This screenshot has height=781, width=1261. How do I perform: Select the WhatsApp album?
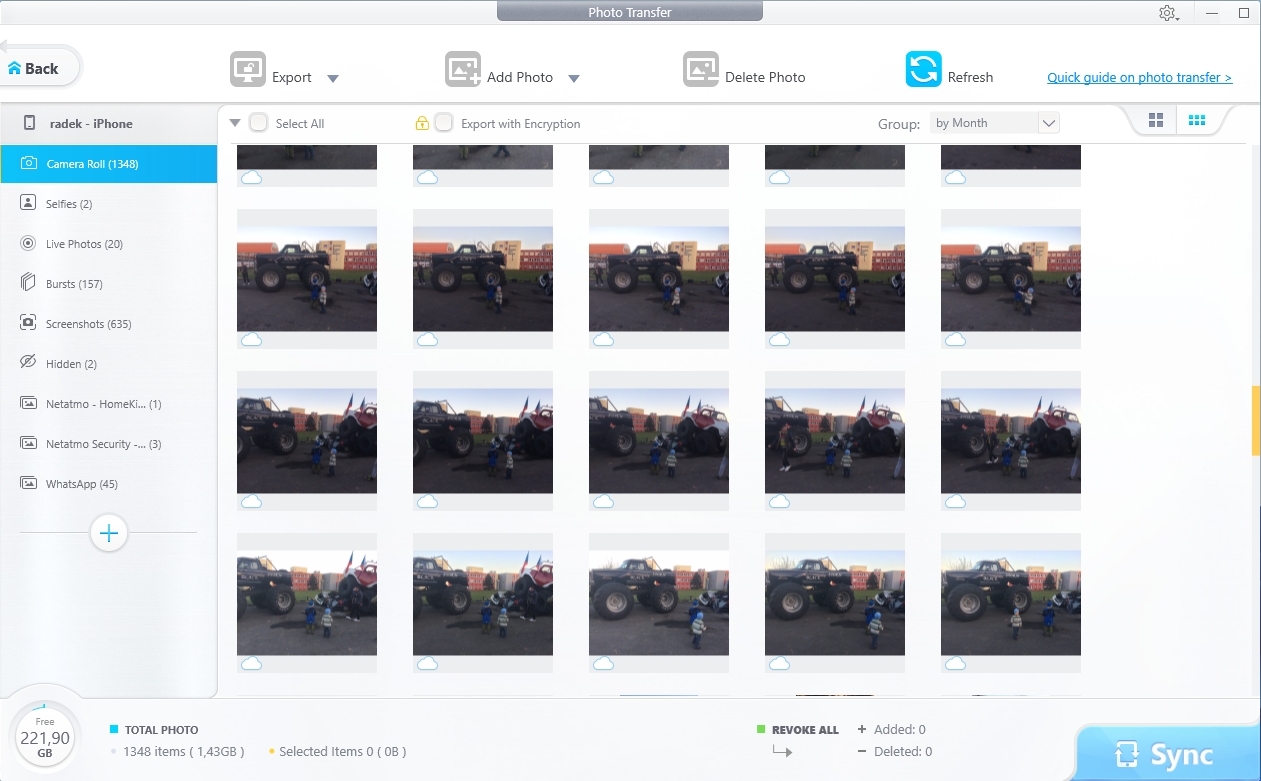coord(81,484)
